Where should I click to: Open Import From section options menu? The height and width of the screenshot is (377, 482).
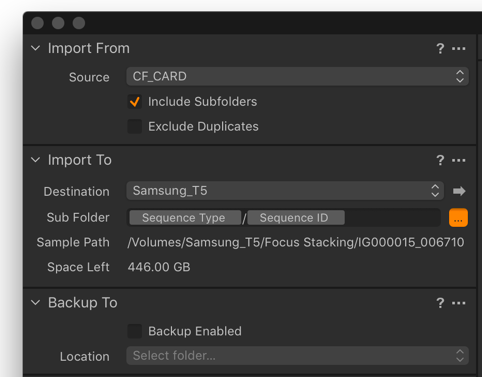tap(459, 49)
